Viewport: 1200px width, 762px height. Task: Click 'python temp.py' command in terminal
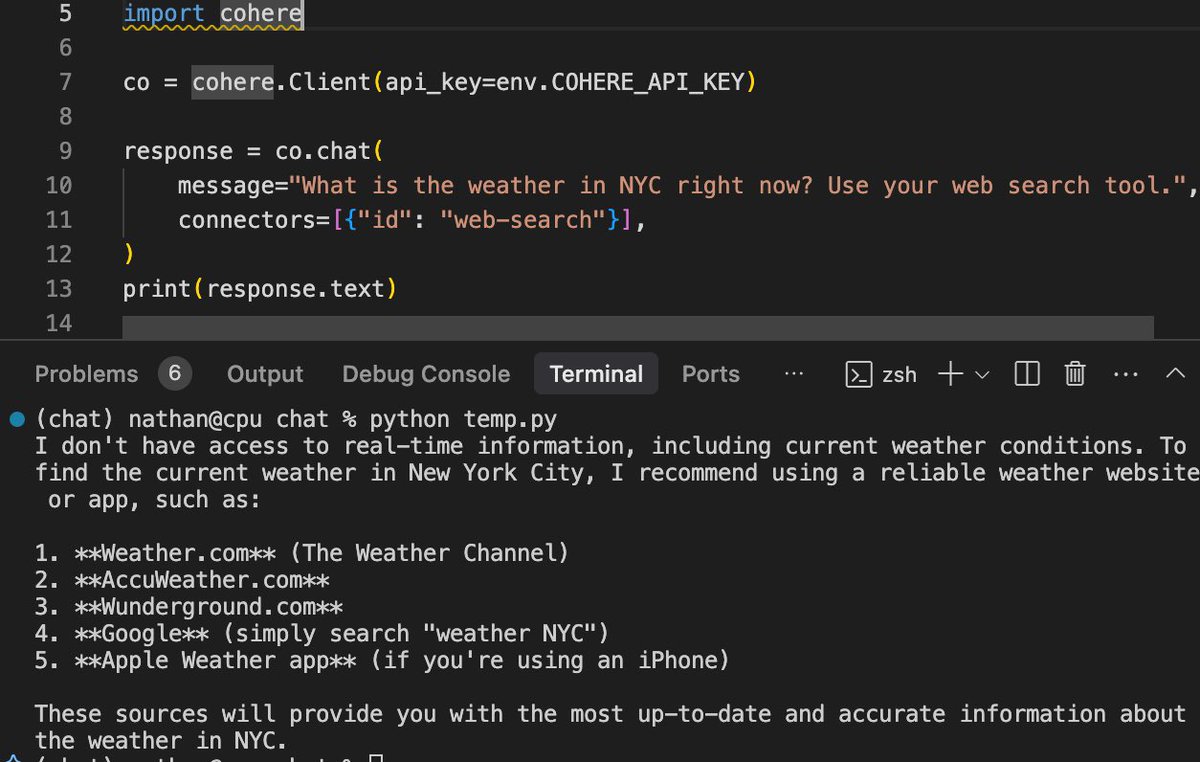click(464, 418)
